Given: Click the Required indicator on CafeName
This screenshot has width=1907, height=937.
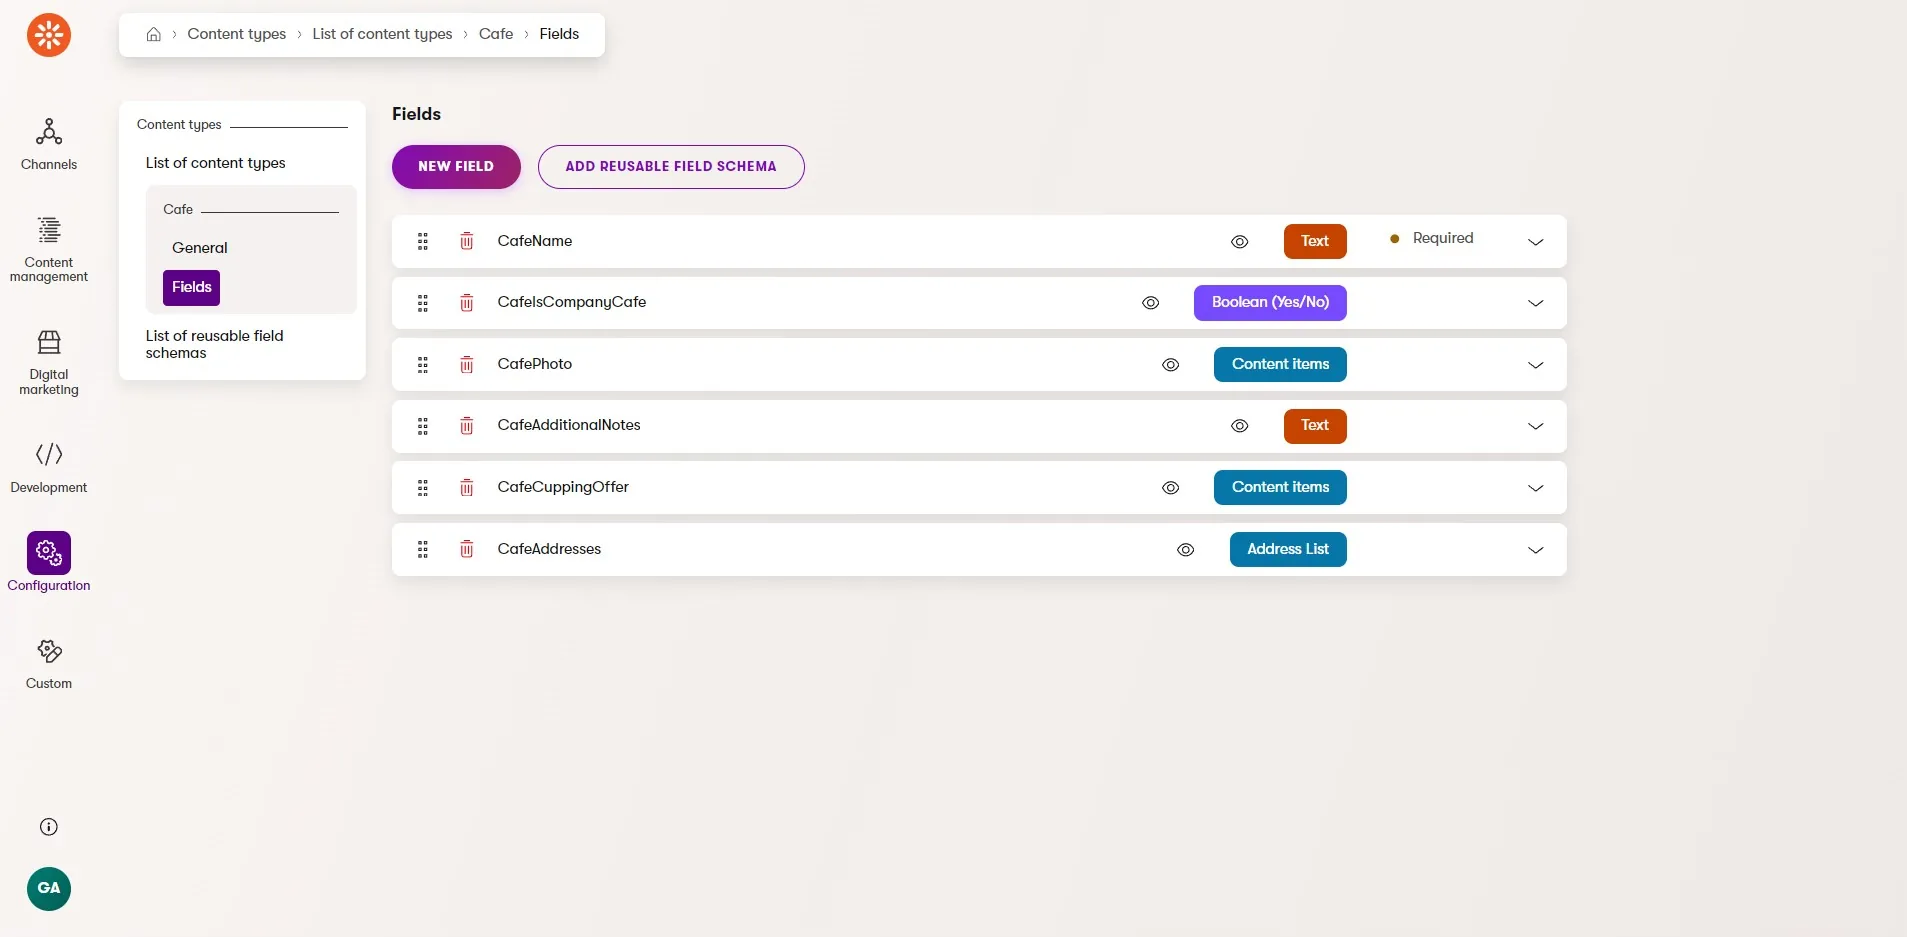Looking at the screenshot, I should point(1432,238).
